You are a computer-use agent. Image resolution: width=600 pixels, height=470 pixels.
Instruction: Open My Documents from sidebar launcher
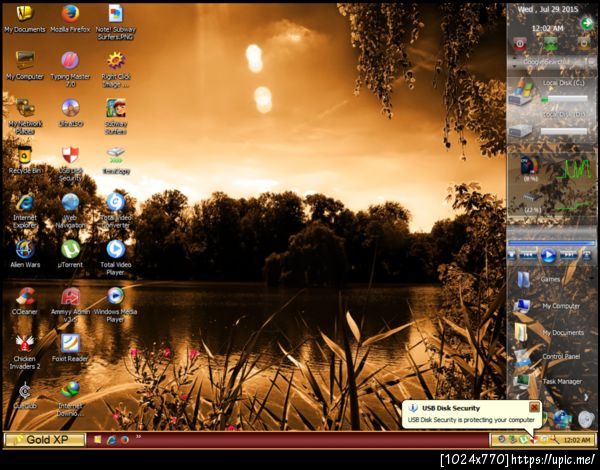(548, 333)
